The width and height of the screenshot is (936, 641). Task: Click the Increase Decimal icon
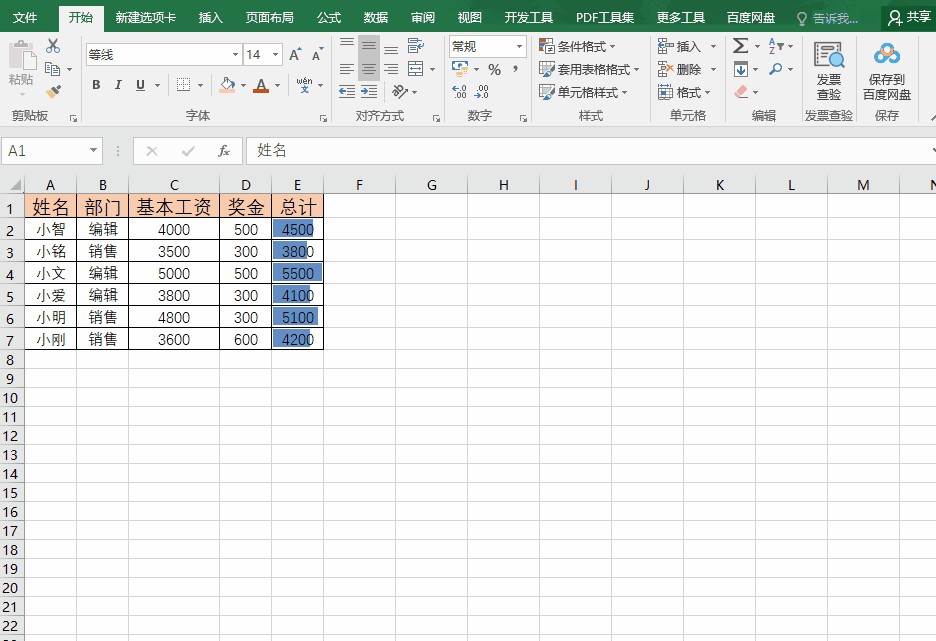coord(459,91)
